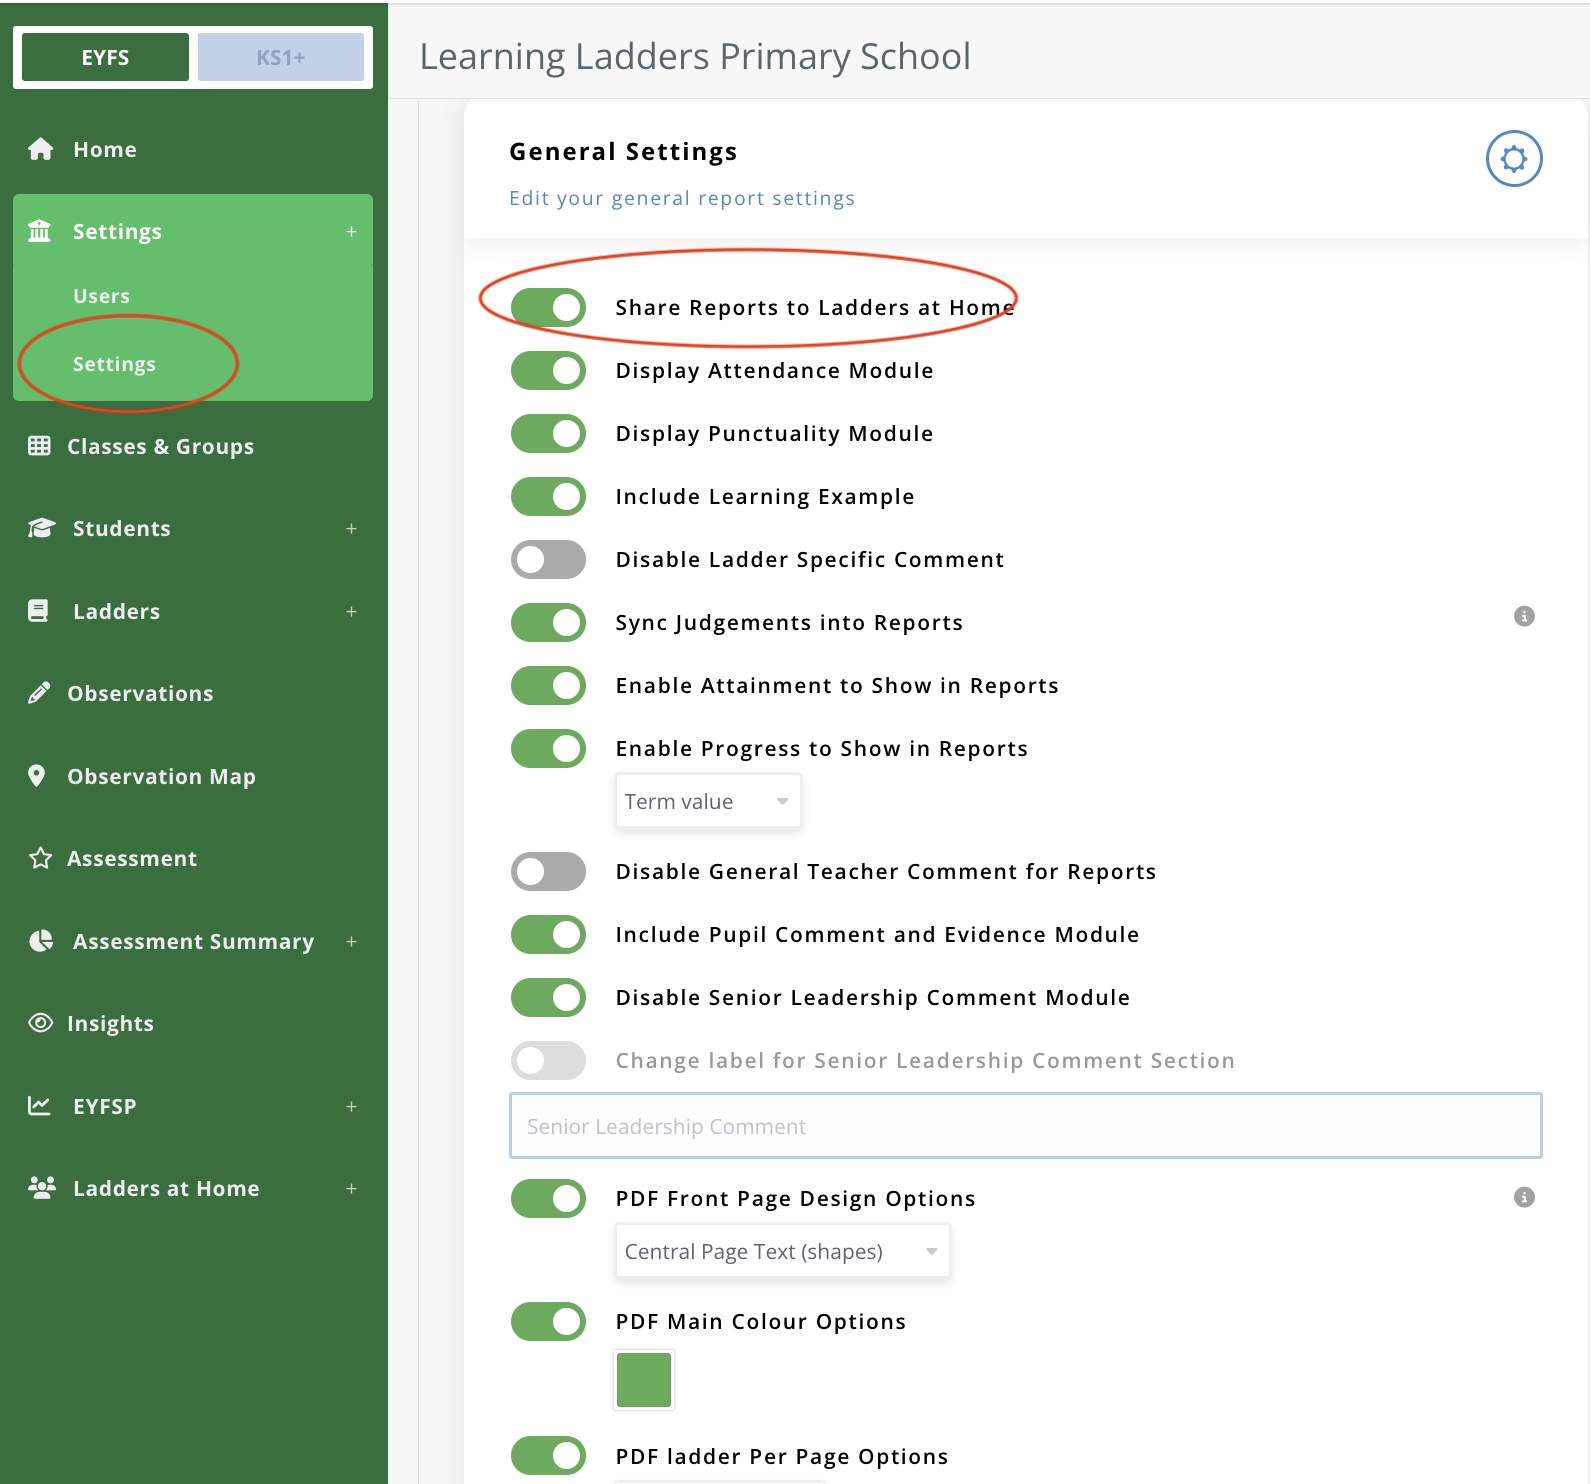Expand the Students sidebar submenu
The image size is (1590, 1484).
(x=351, y=528)
